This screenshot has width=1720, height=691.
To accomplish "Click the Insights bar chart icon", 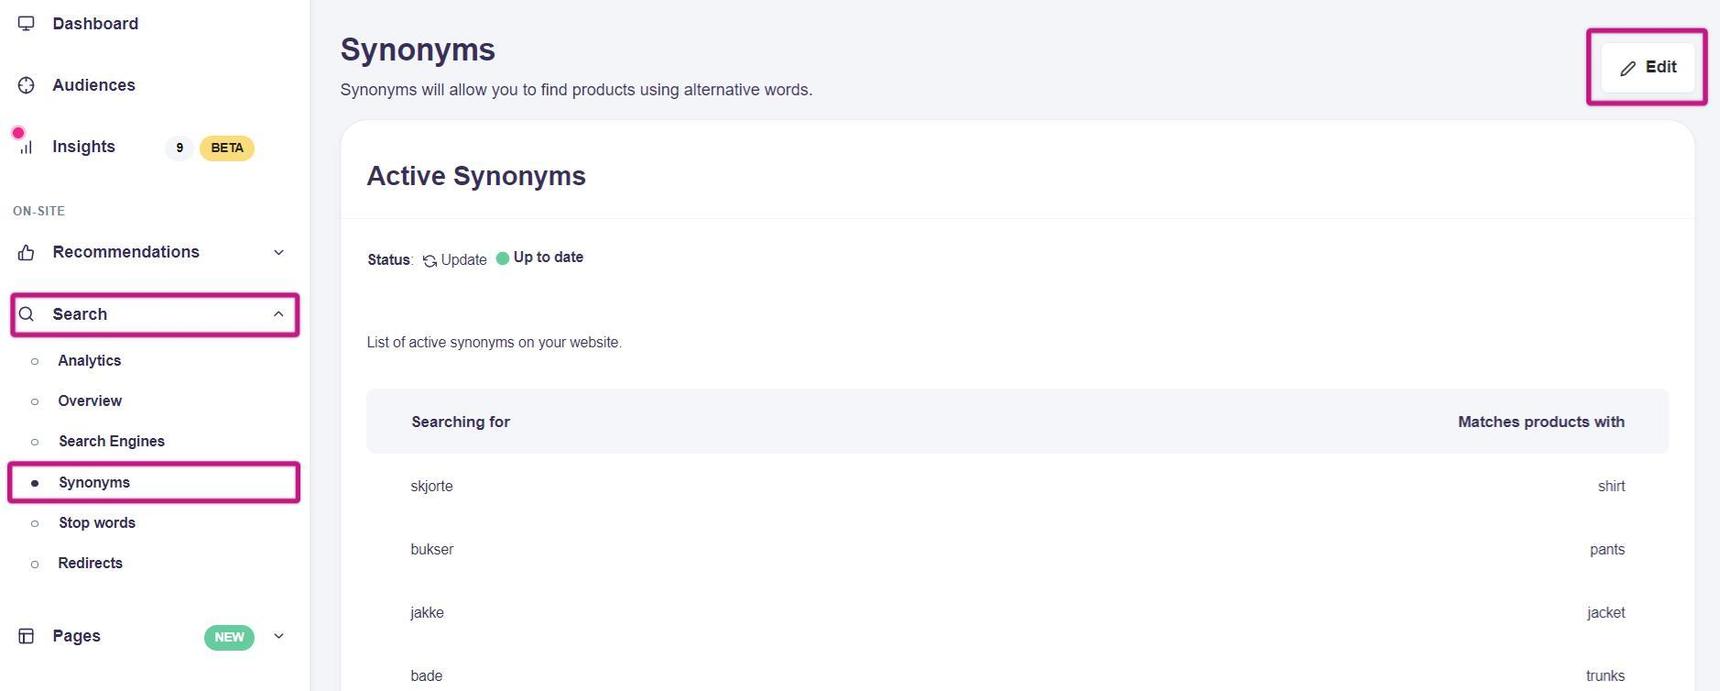I will pos(26,147).
